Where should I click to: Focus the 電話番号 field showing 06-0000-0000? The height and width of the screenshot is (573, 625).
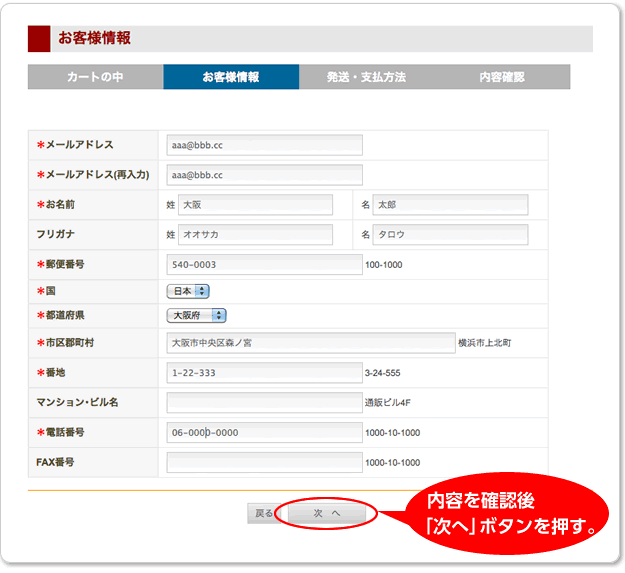(265, 432)
